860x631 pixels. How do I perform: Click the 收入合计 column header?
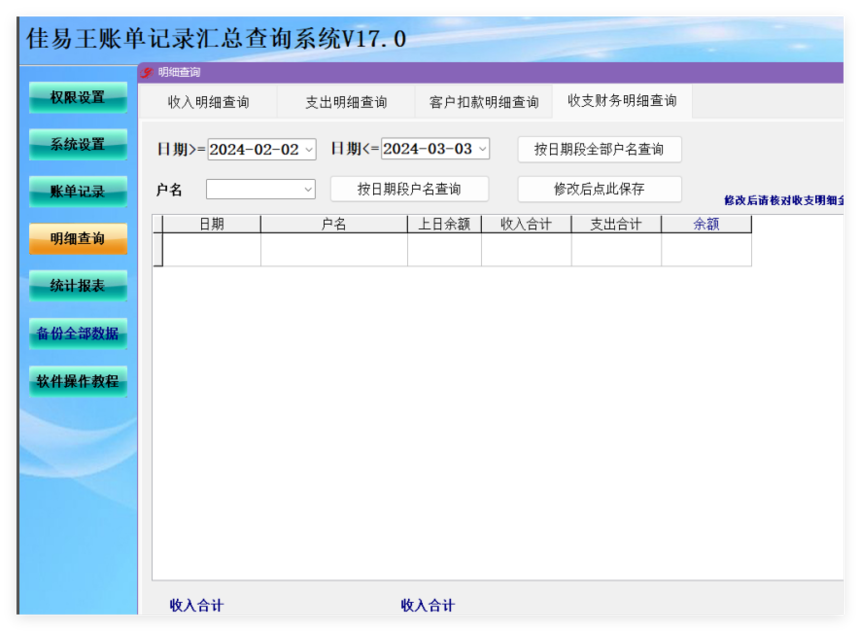[x=527, y=224]
